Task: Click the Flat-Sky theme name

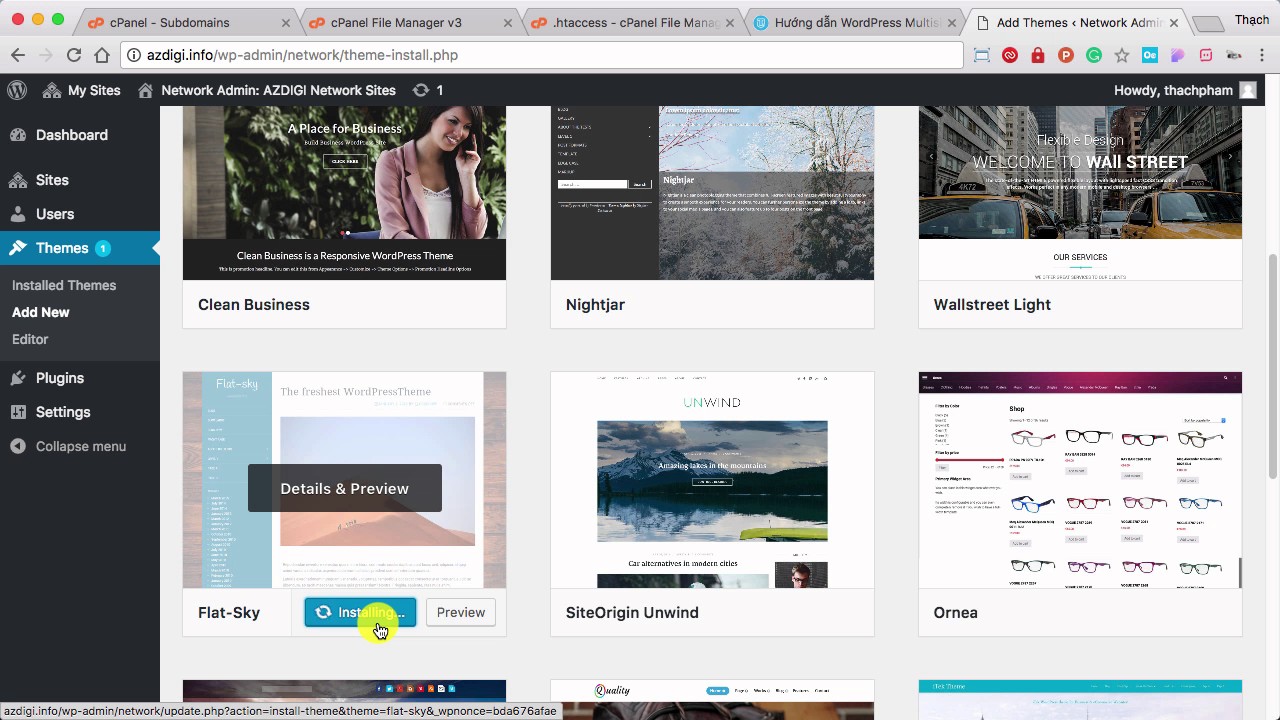Action: 229,612
